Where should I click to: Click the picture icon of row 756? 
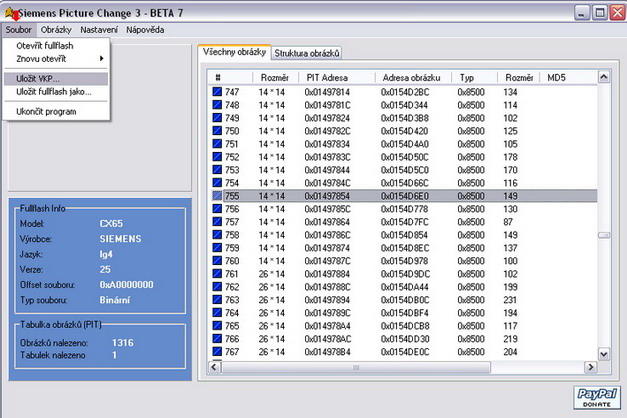coord(217,209)
